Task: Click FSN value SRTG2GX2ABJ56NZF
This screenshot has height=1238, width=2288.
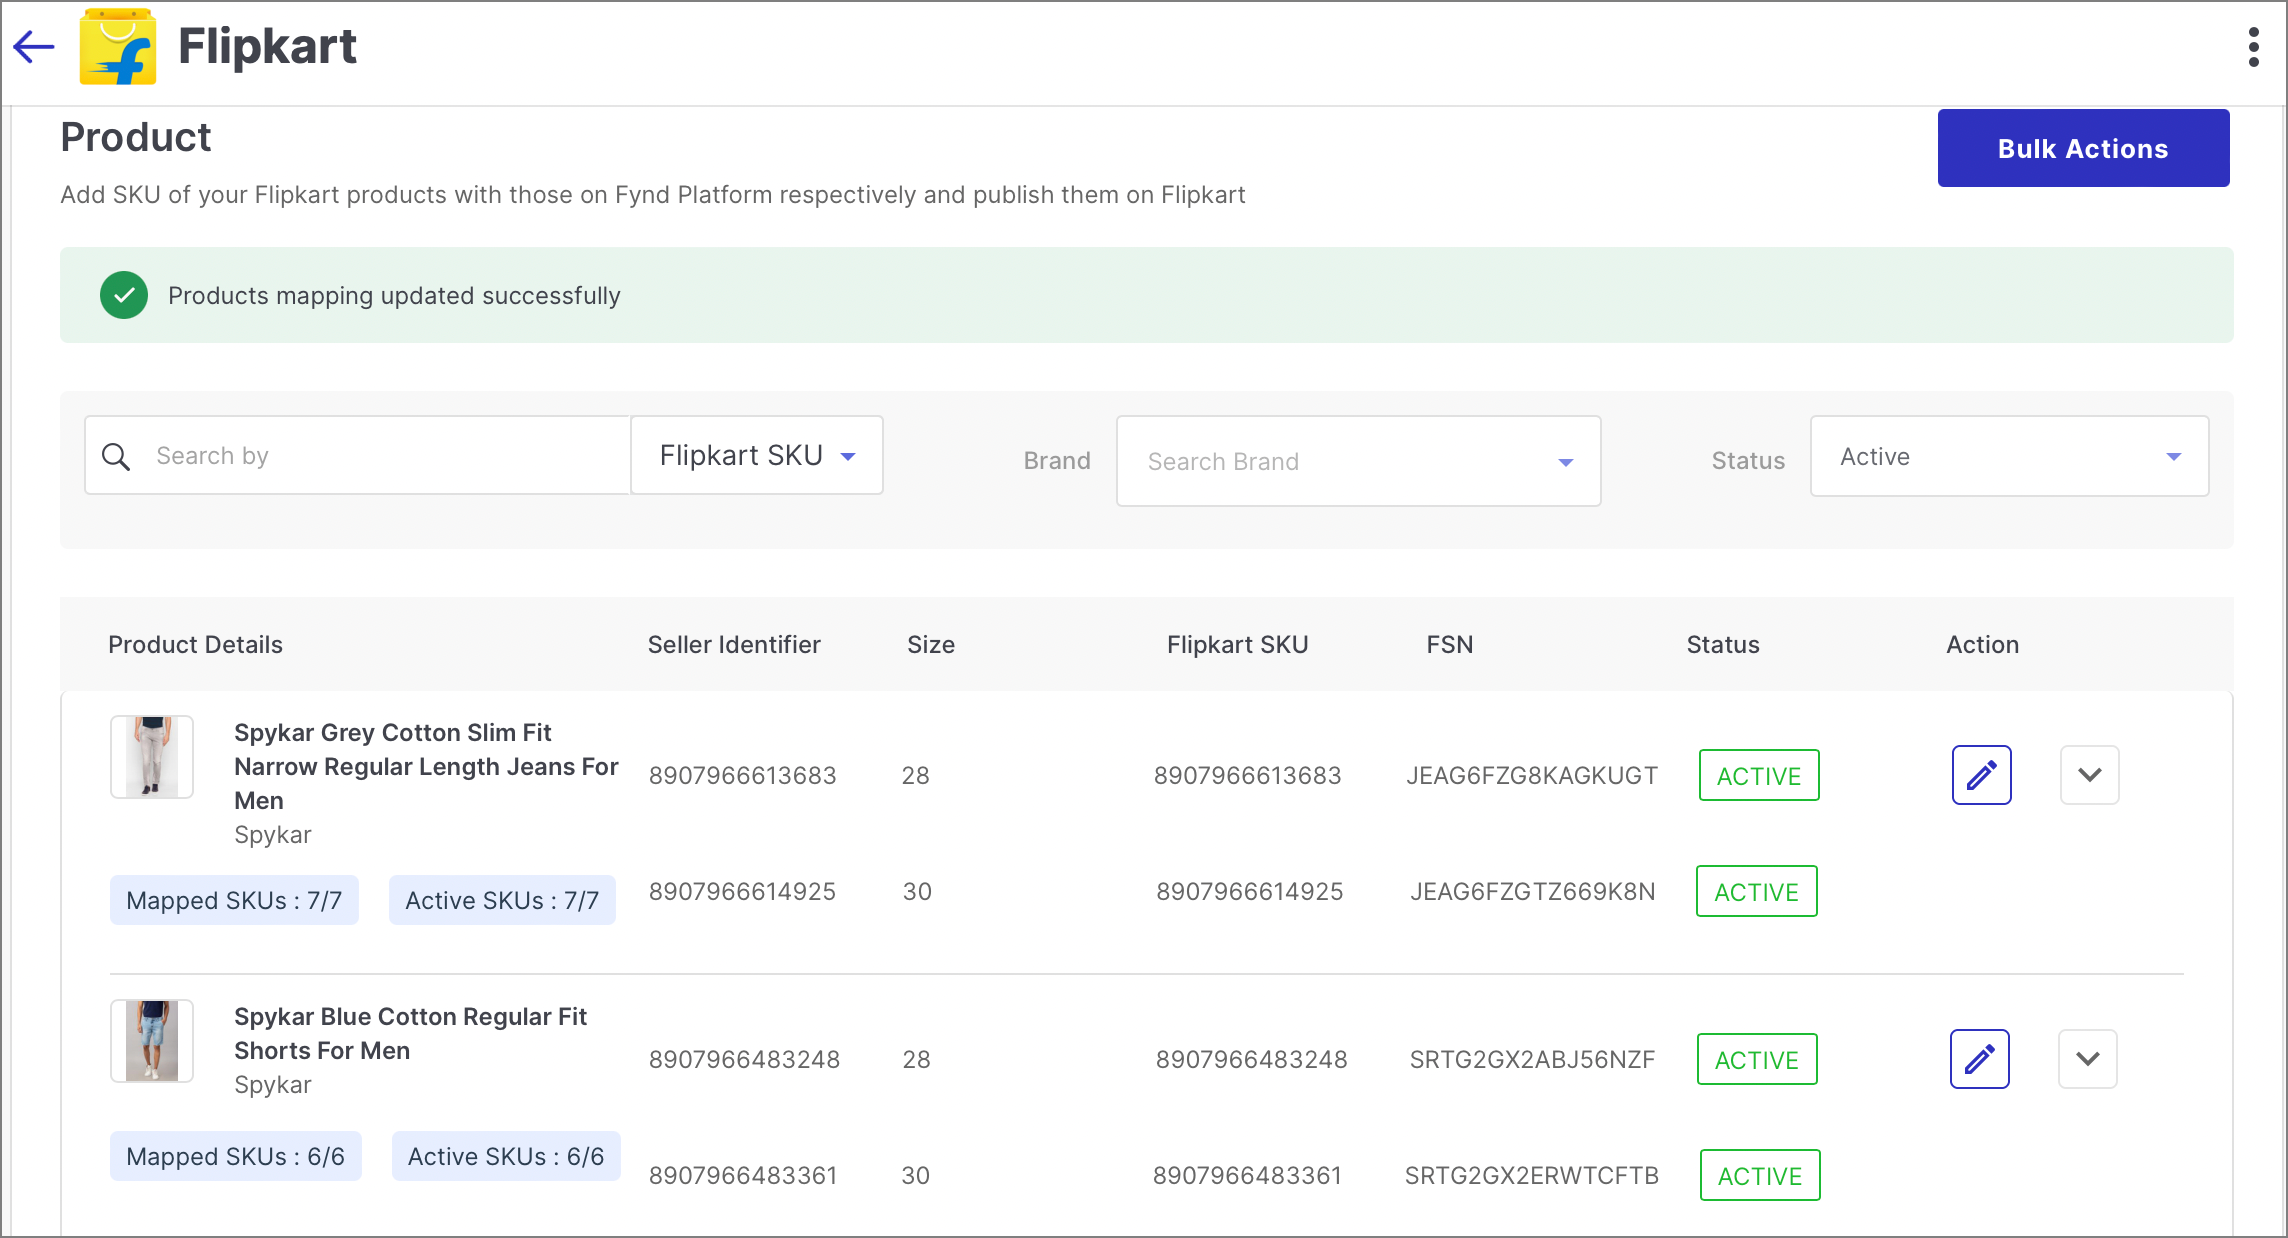Action: (x=1532, y=1059)
